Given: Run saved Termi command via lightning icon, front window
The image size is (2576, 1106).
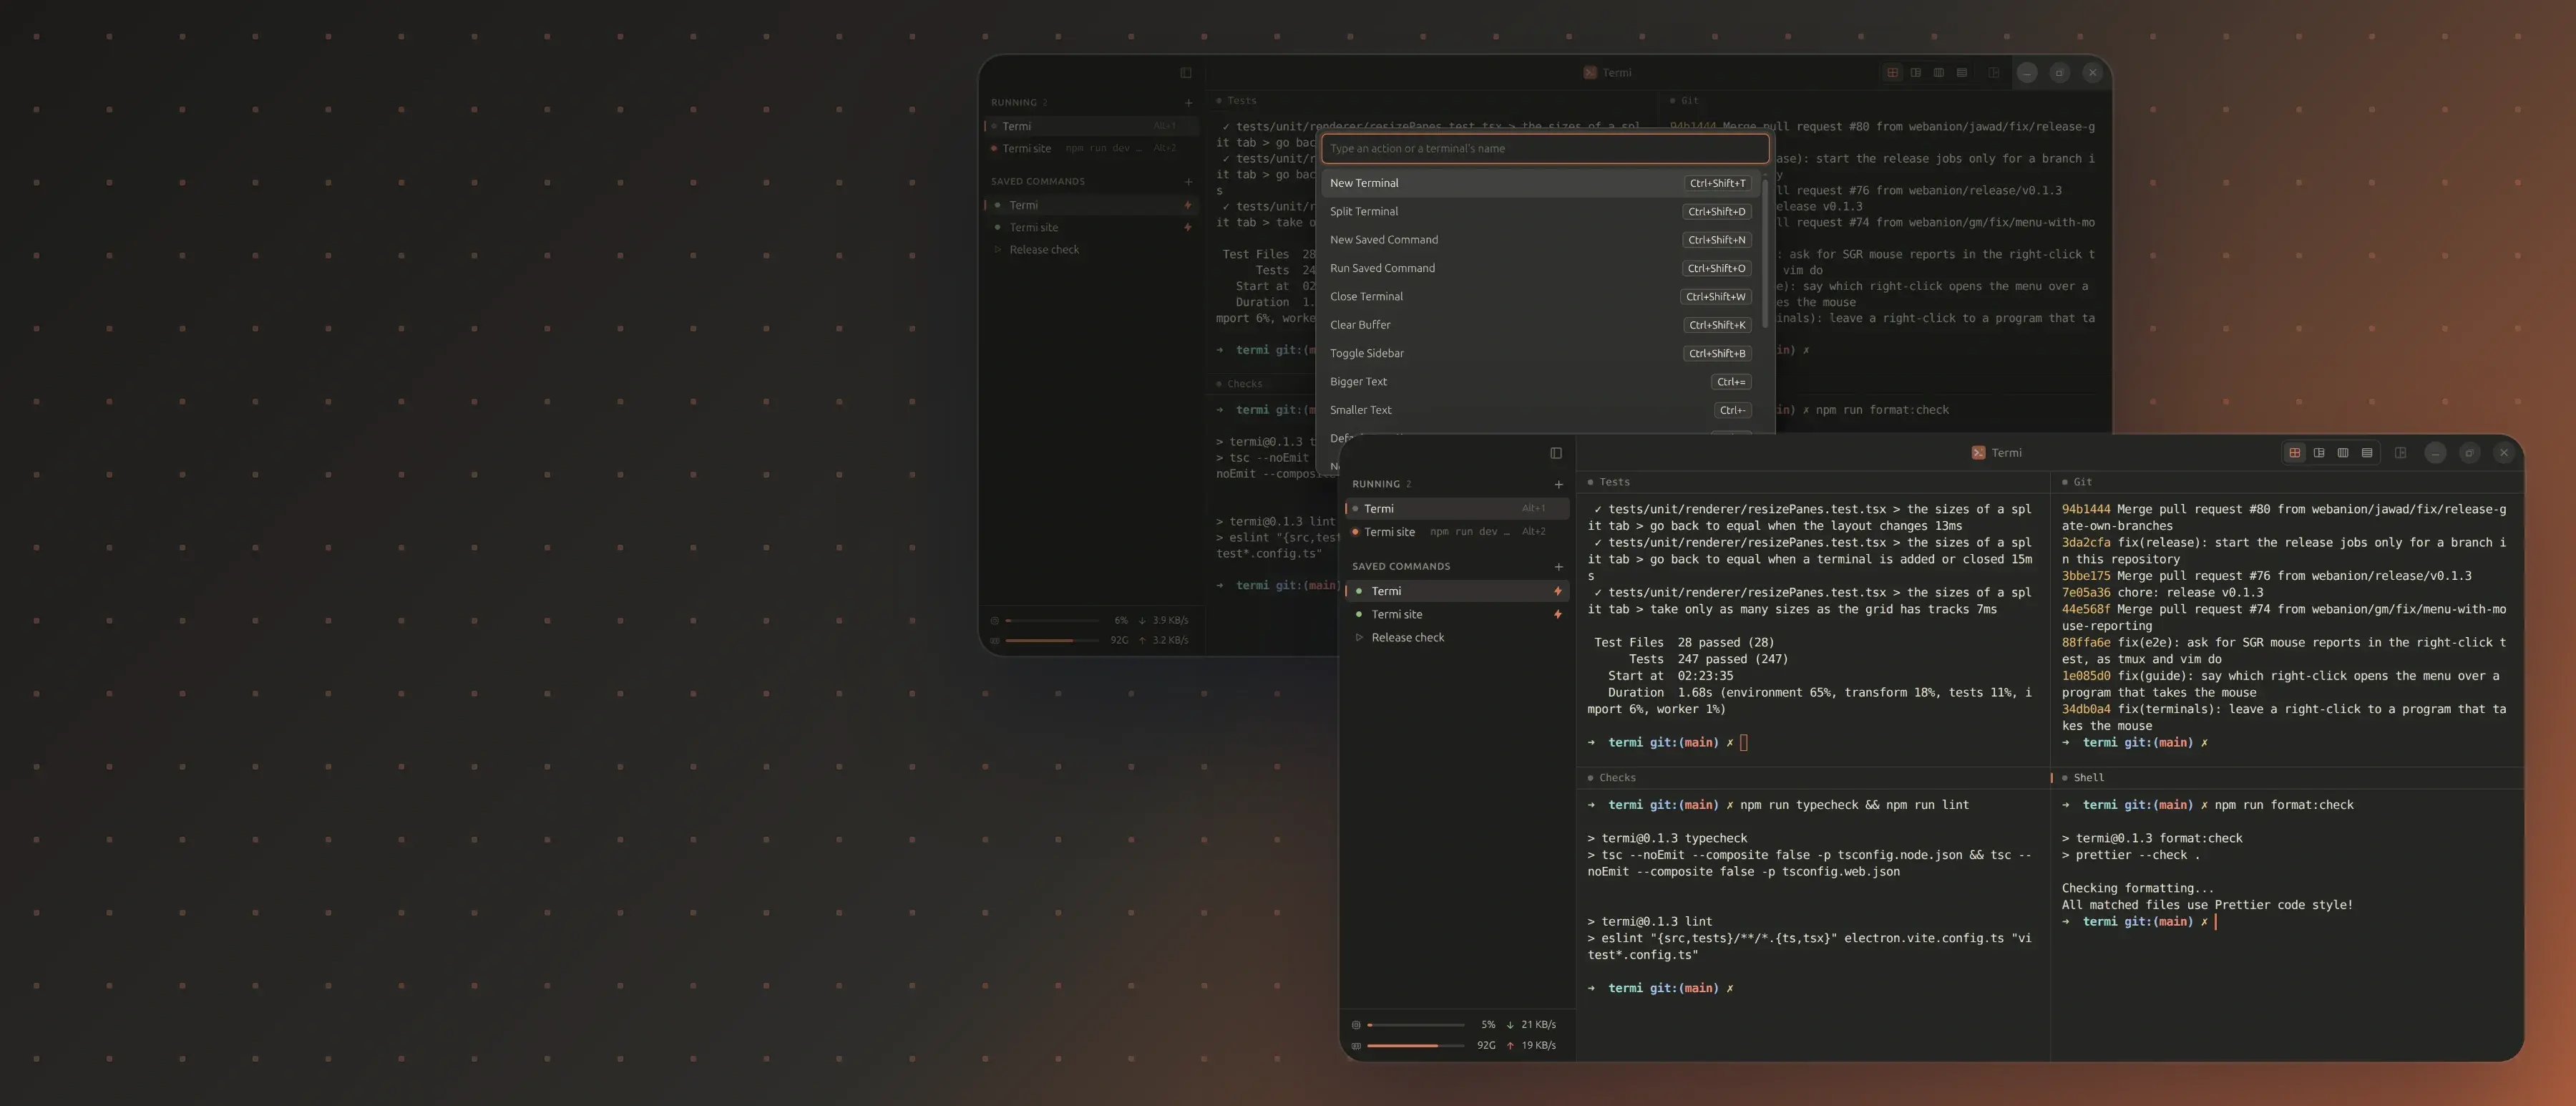Looking at the screenshot, I should [x=1557, y=591].
